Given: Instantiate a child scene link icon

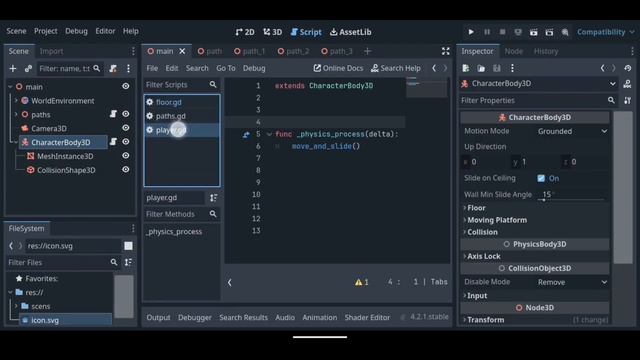Looking at the screenshot, I should (x=28, y=68).
